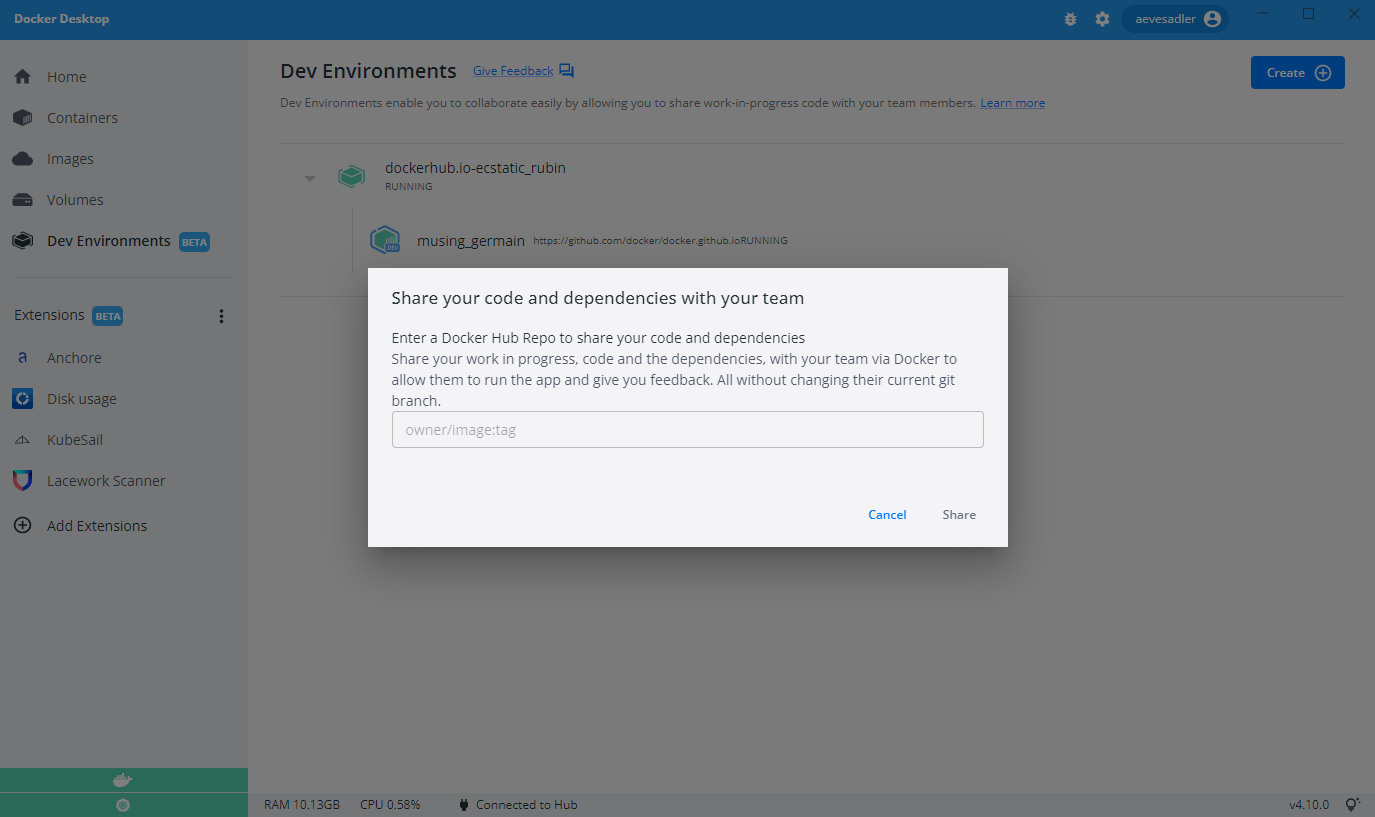
Task: Click the Docker whale icon at bottom left
Action: pos(123,780)
